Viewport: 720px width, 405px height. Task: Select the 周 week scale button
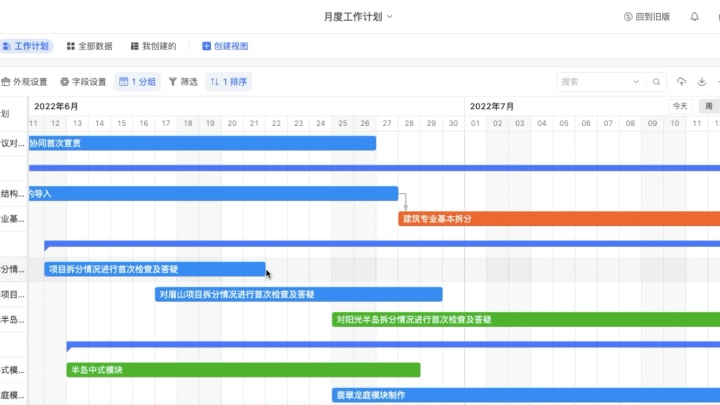coord(709,106)
